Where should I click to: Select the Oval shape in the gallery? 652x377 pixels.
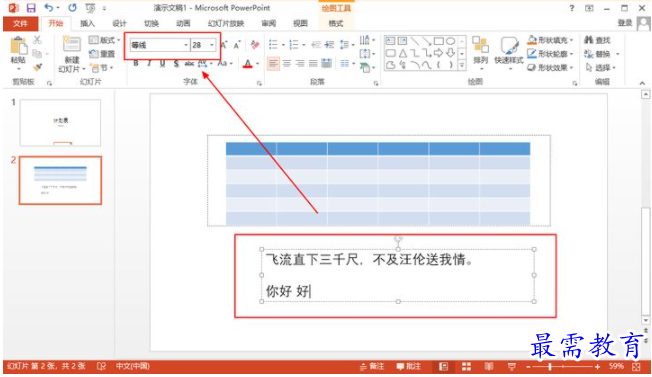(450, 41)
